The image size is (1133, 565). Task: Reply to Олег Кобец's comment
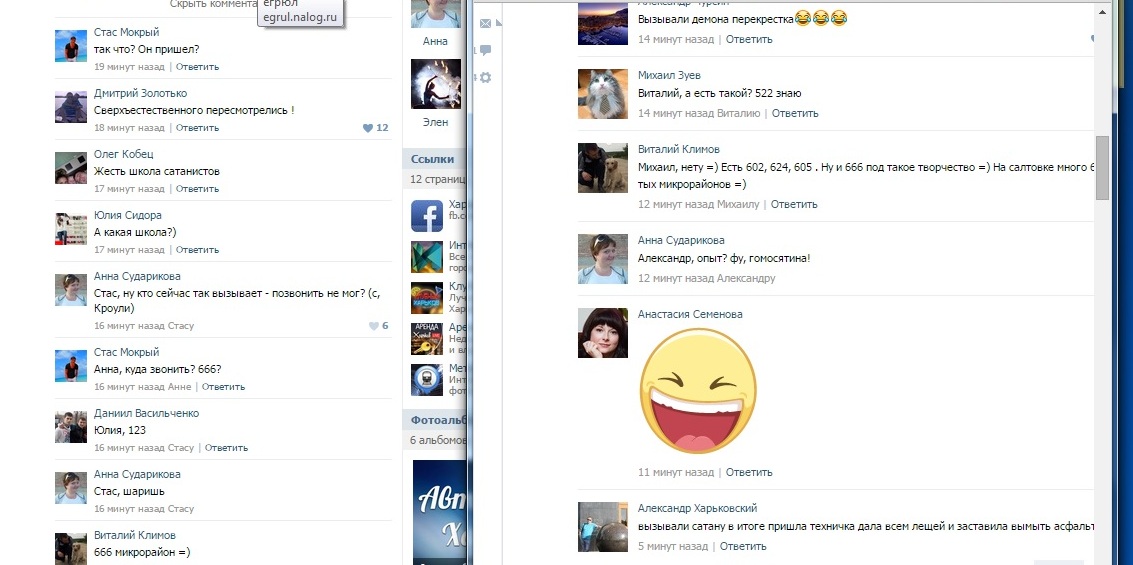coord(197,189)
